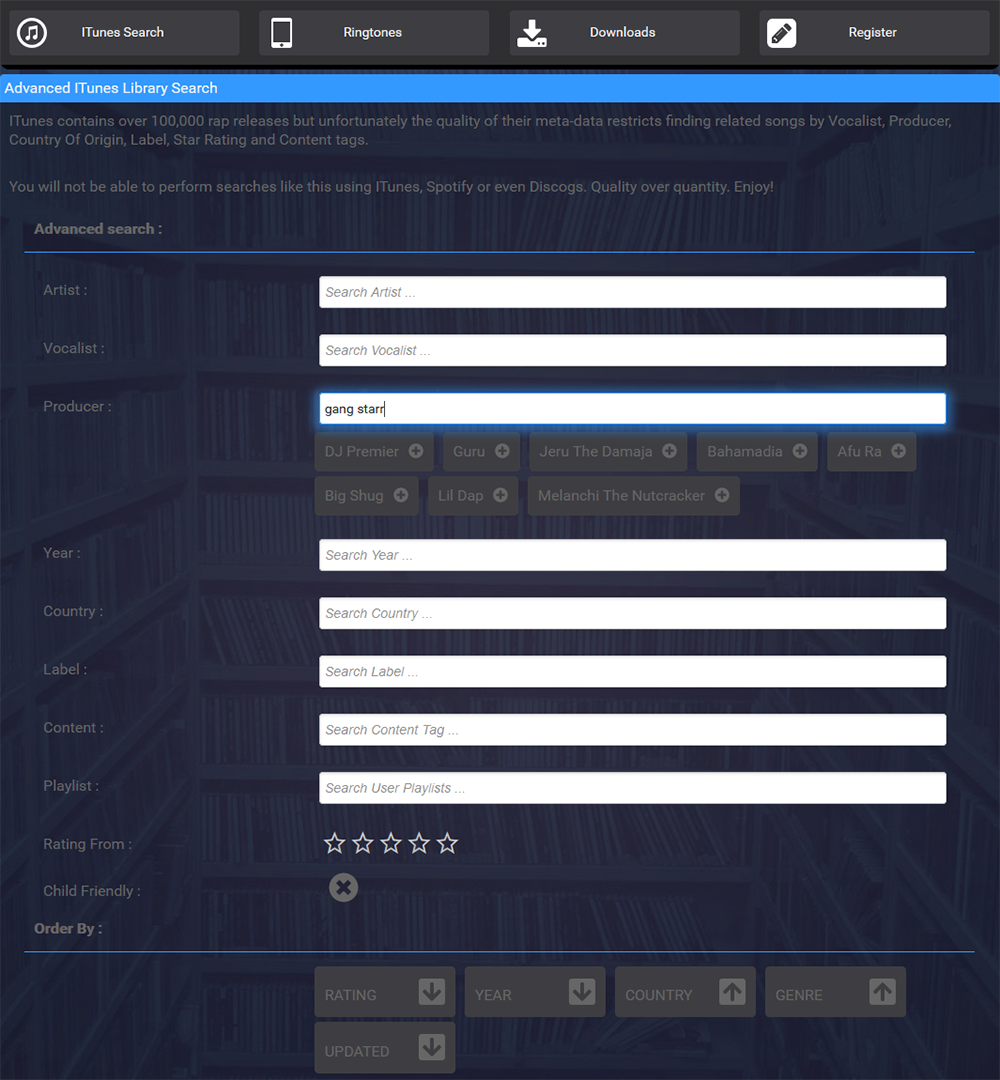This screenshot has height=1080, width=1000.
Task: Click the Producer field containing gang starr
Action: click(632, 408)
